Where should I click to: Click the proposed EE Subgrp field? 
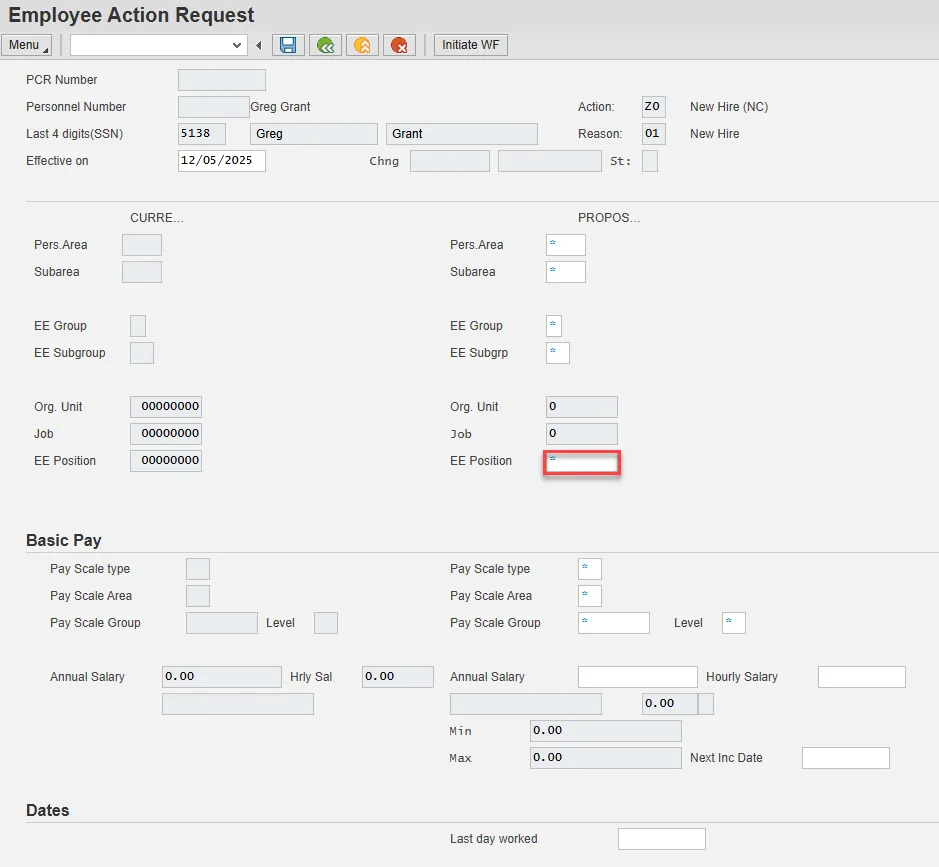point(557,353)
